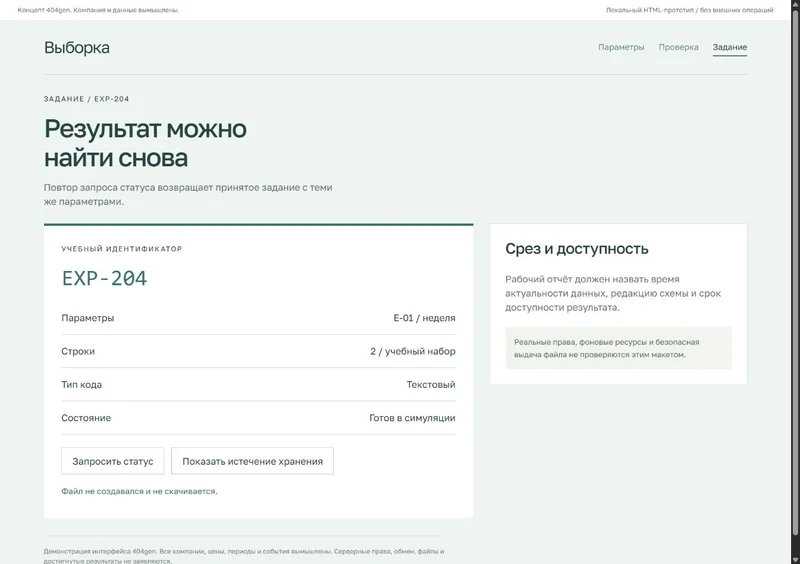Click the value Текстовый
The height and width of the screenshot is (564, 800).
pyautogui.click(x=431, y=384)
